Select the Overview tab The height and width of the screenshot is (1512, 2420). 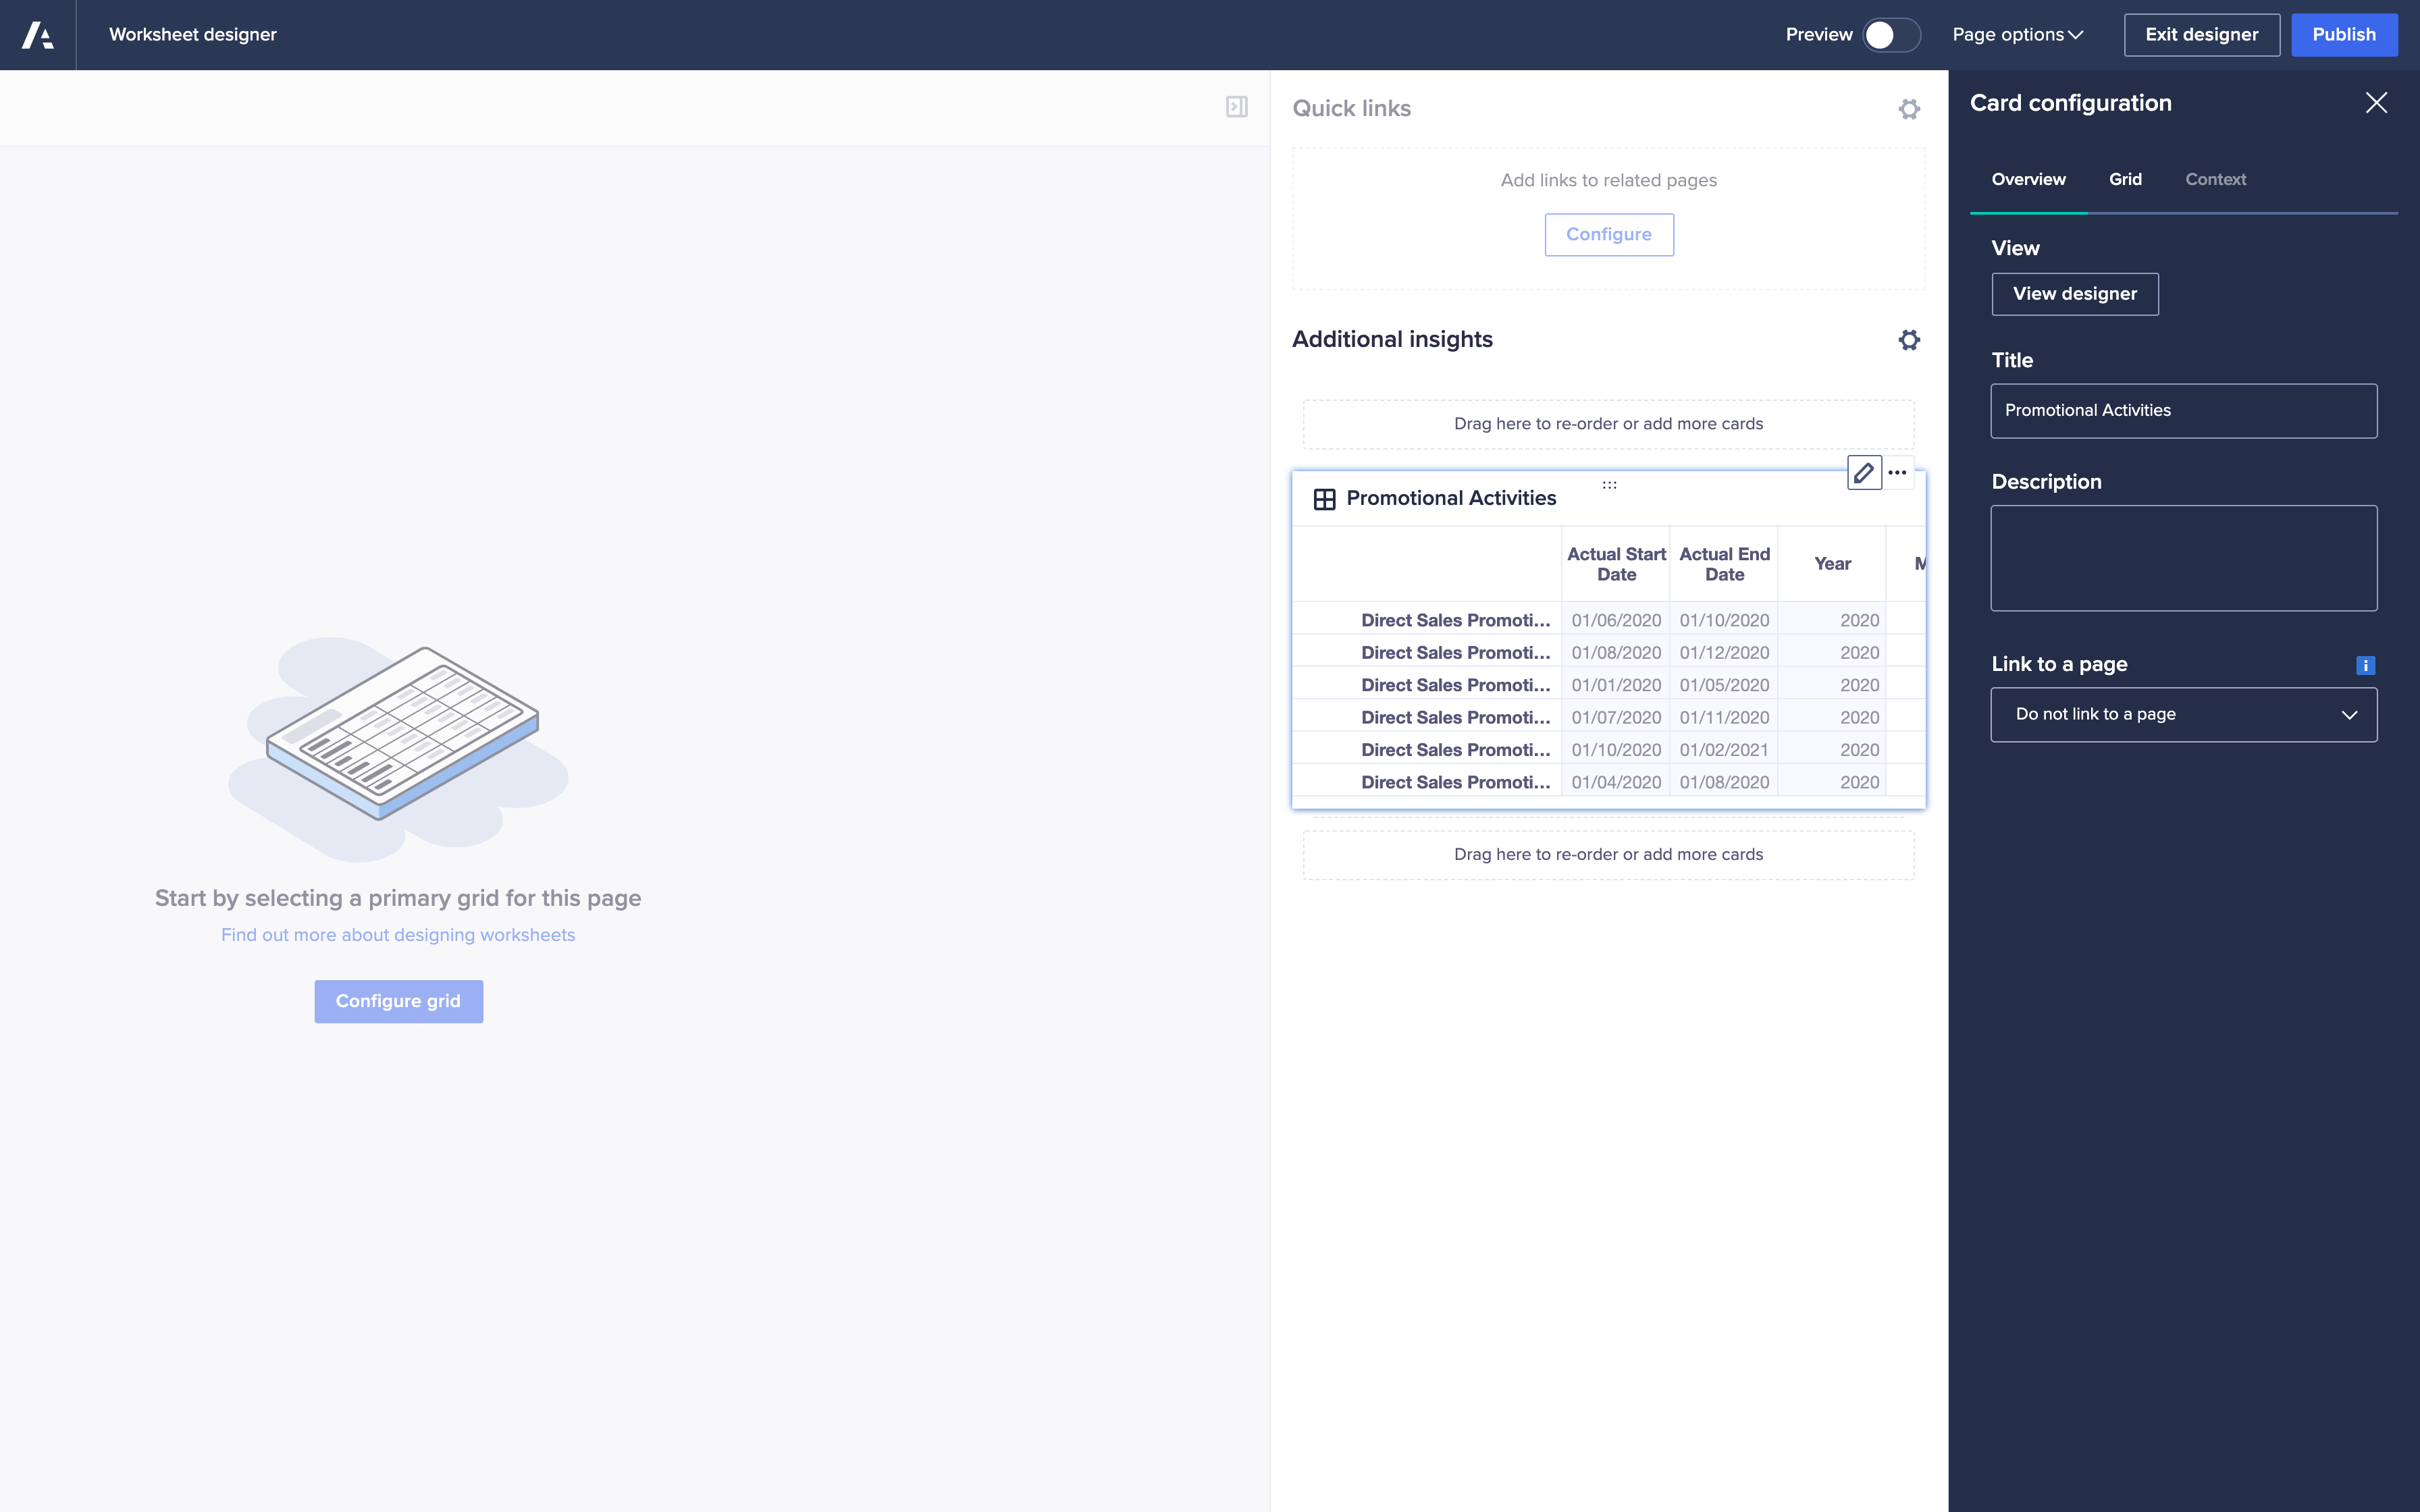tap(2028, 179)
